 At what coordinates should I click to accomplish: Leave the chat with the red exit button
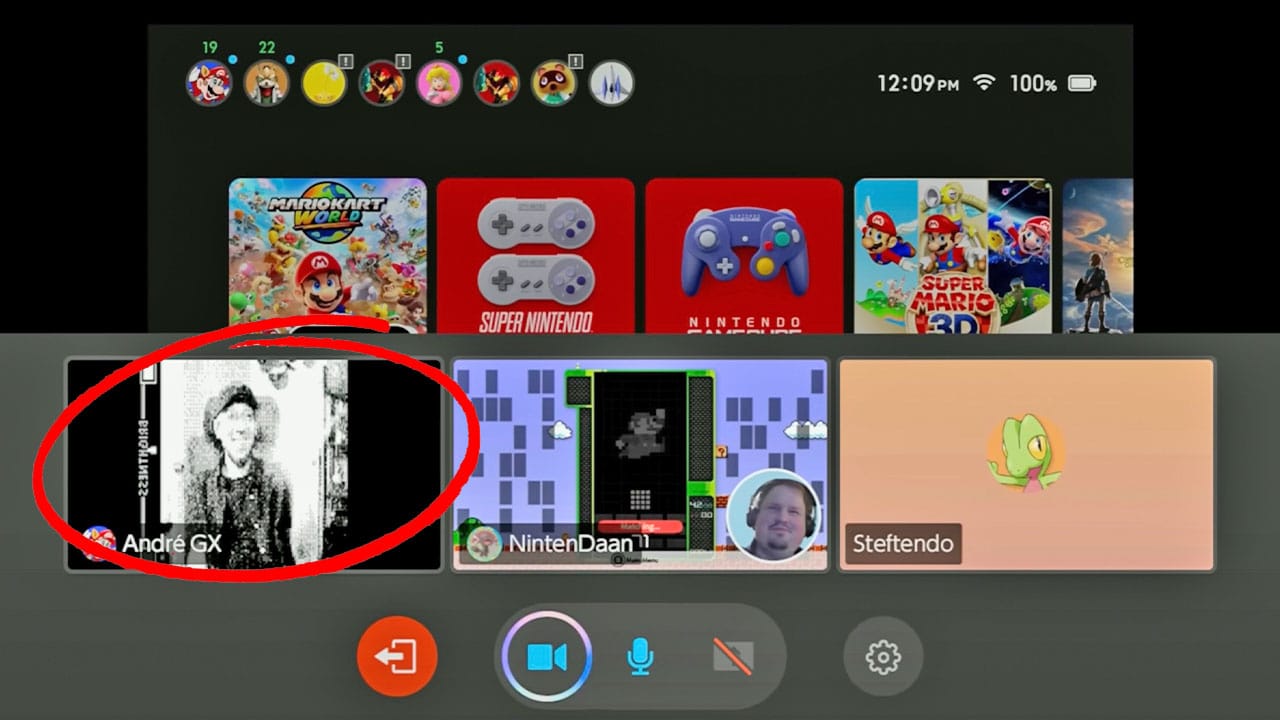pos(397,657)
